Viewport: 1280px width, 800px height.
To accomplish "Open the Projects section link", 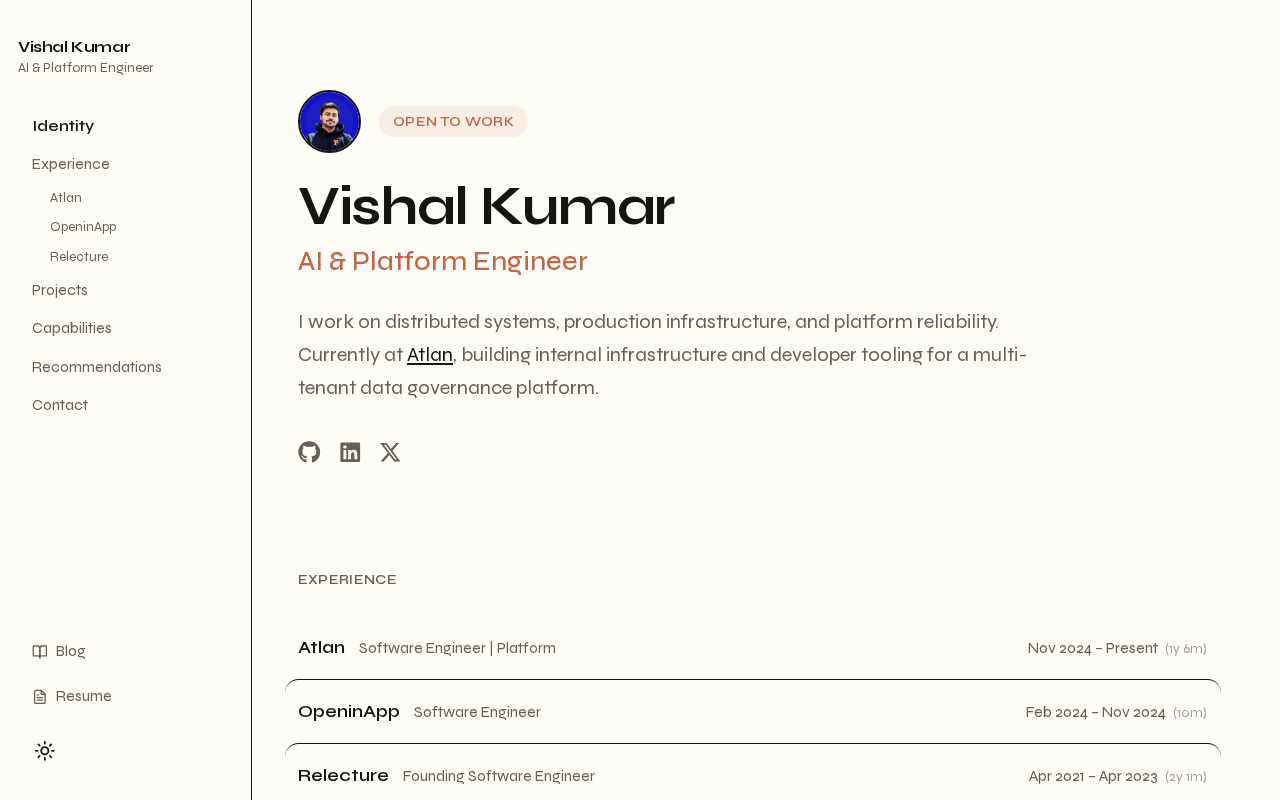I will click(x=60, y=290).
